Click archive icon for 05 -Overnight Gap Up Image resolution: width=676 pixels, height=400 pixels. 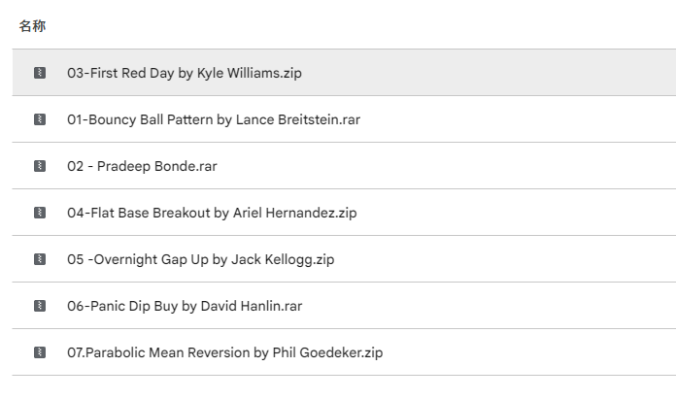tap(40, 260)
